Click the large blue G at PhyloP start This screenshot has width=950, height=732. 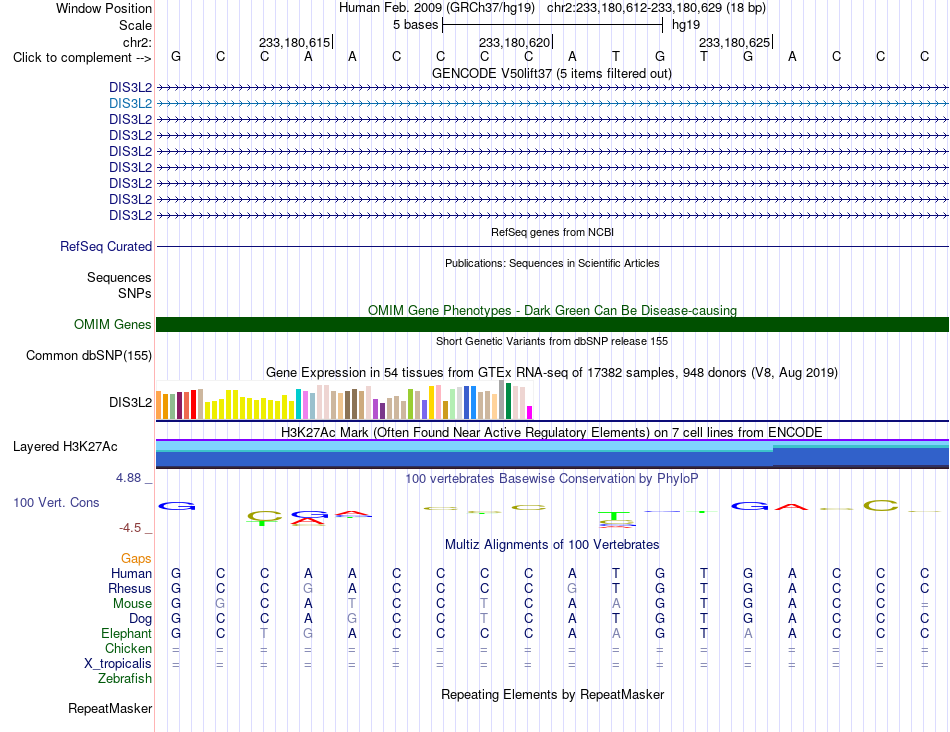pos(176,506)
